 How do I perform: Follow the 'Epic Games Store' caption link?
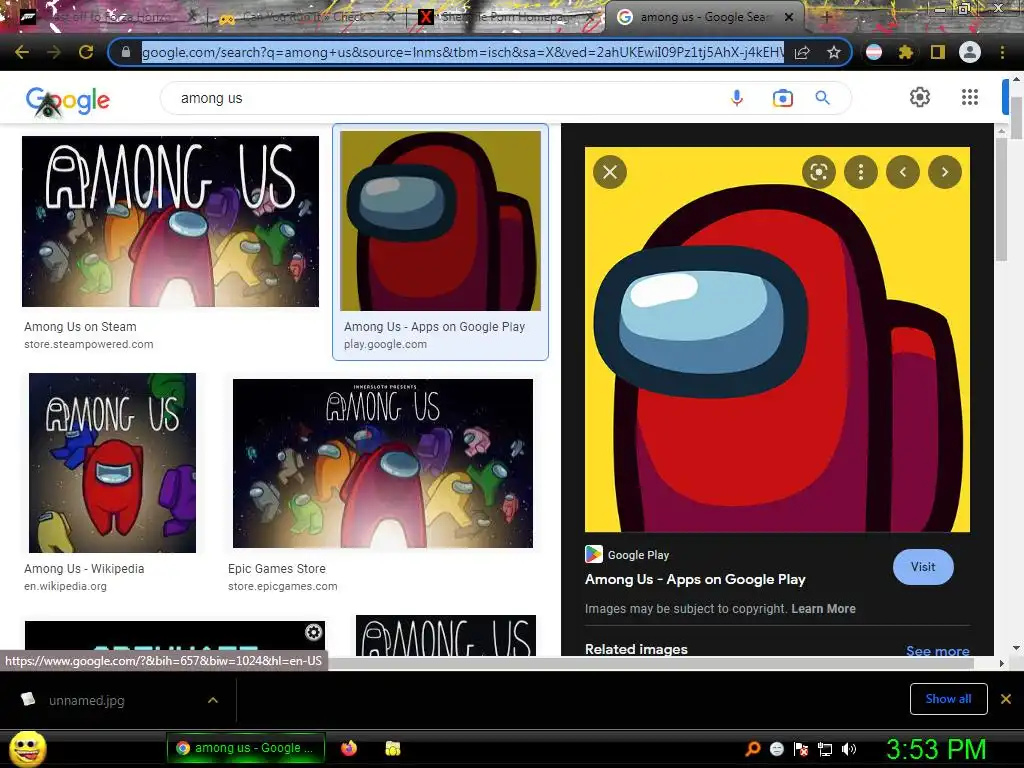coord(277,569)
